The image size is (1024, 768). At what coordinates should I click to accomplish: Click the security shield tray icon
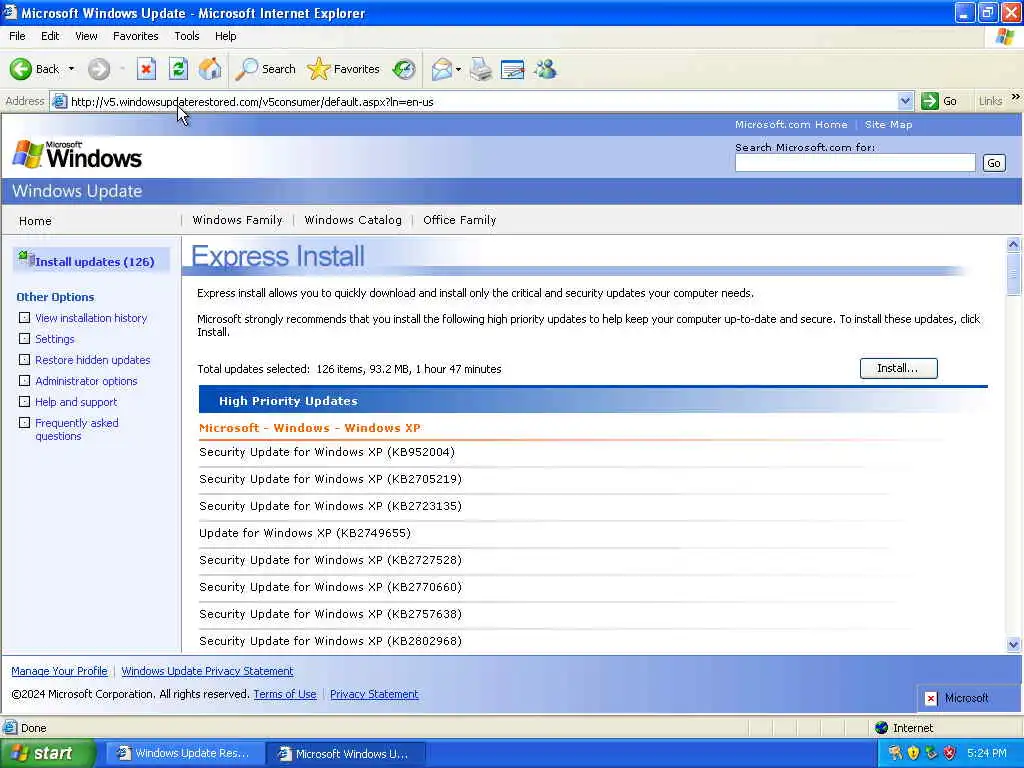point(913,753)
